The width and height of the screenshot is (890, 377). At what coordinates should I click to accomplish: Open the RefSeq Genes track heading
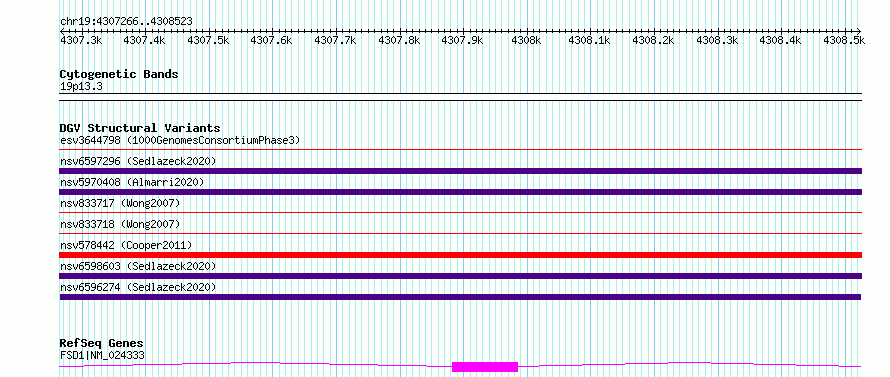click(x=102, y=344)
